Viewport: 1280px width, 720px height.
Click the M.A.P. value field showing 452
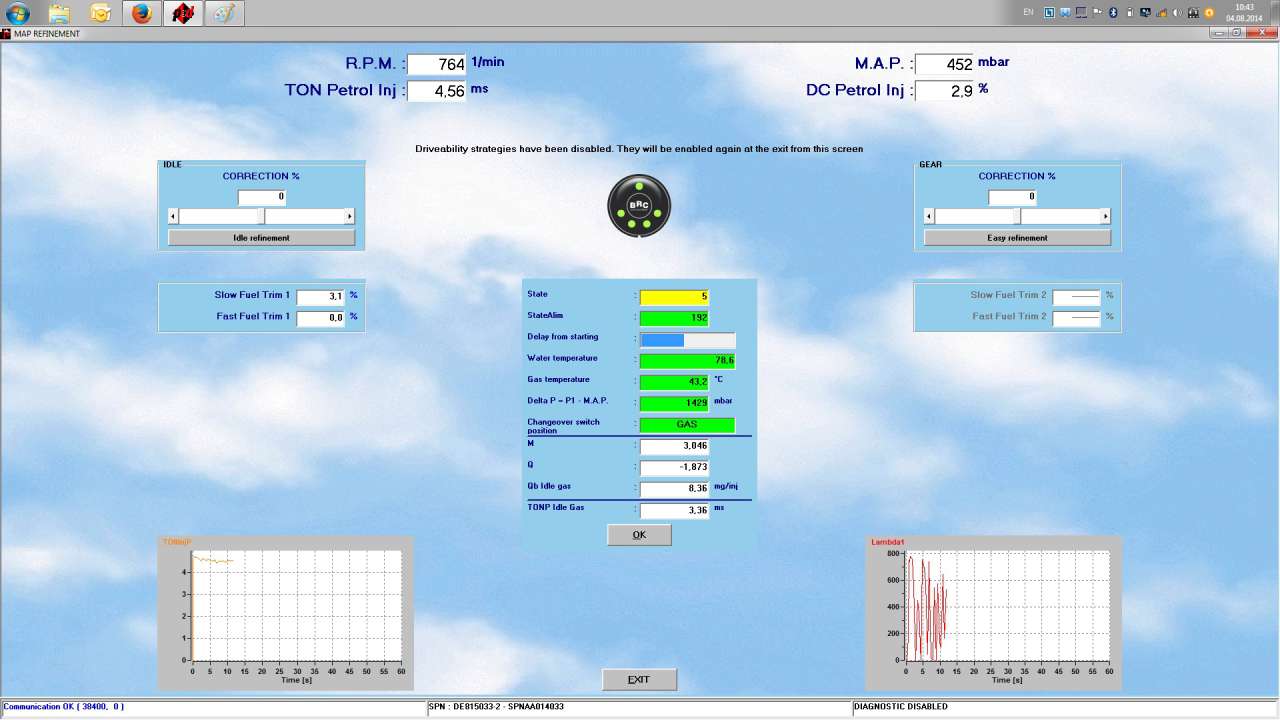944,64
